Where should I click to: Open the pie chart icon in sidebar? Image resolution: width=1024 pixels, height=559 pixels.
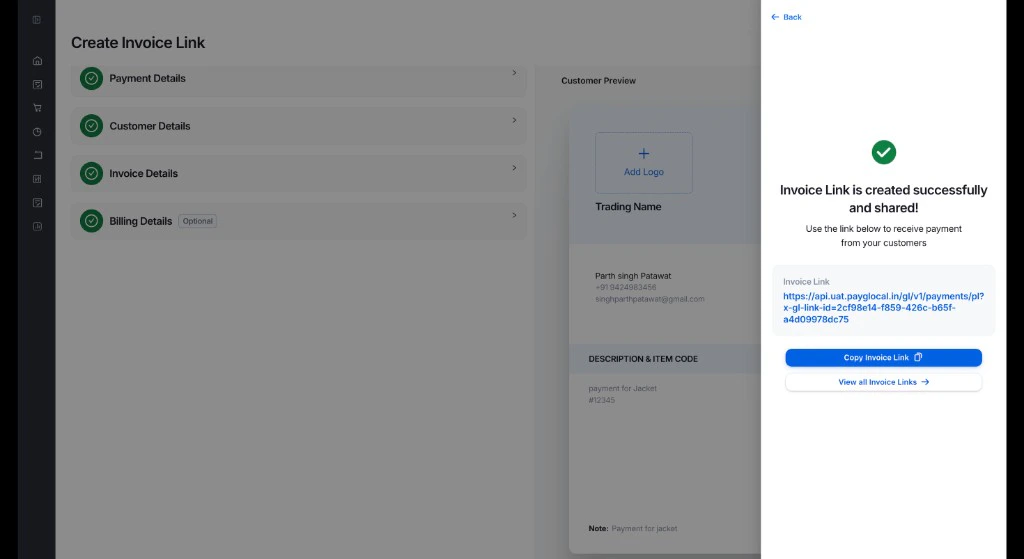(x=37, y=132)
